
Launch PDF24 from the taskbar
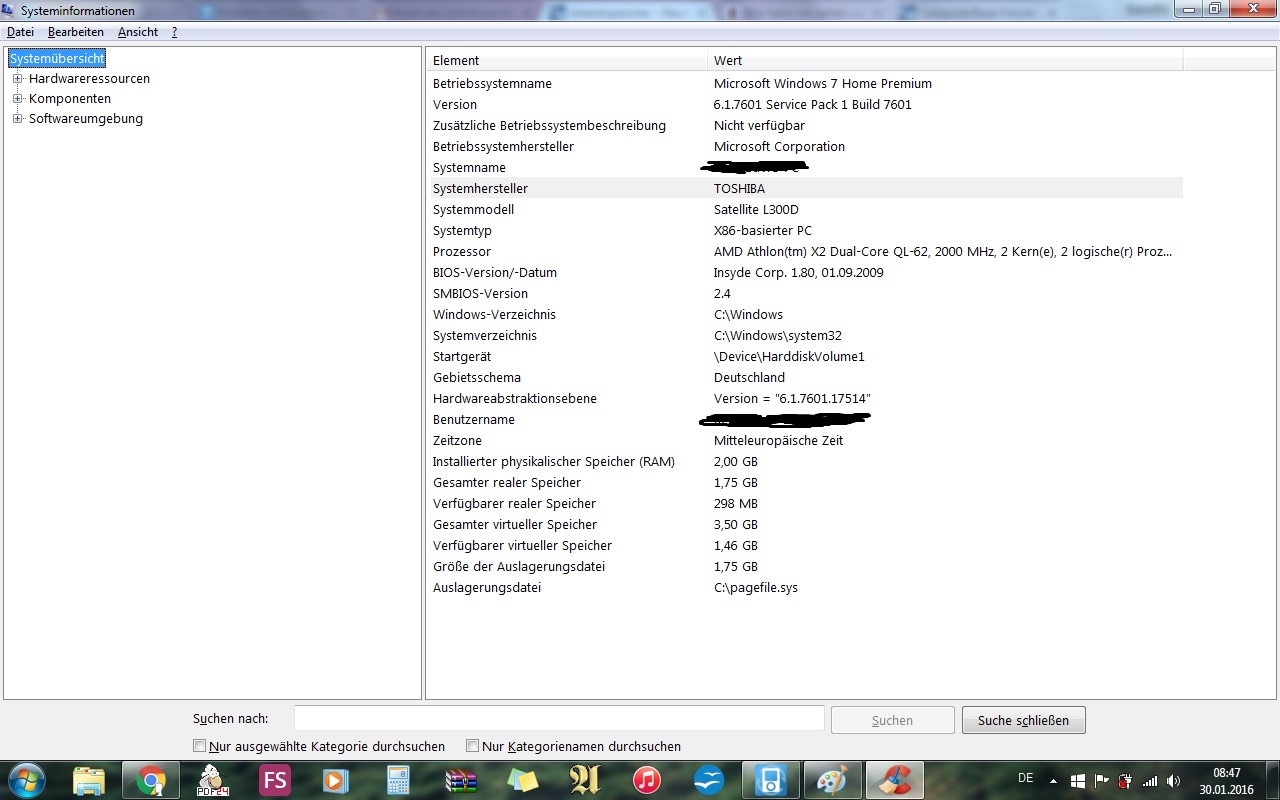[211, 780]
